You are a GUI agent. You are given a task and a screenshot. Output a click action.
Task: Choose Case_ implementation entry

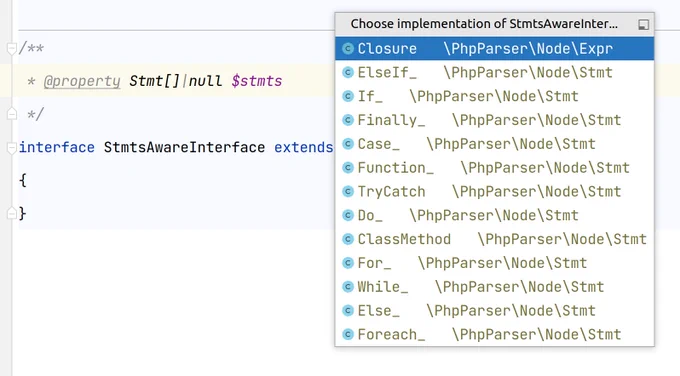pyautogui.click(x=494, y=144)
